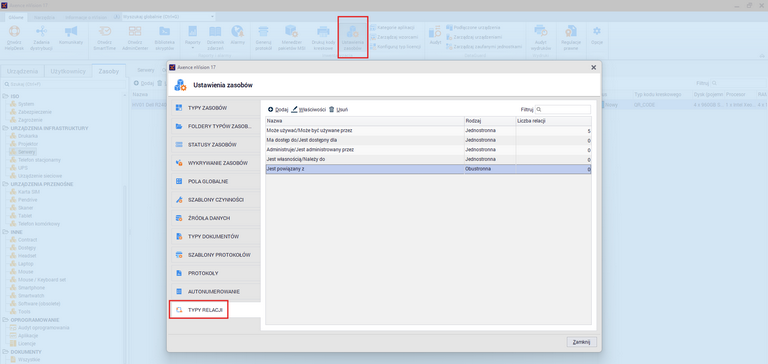
Task: Open the Wyszukaj globalnie search box
Action: tap(168, 17)
